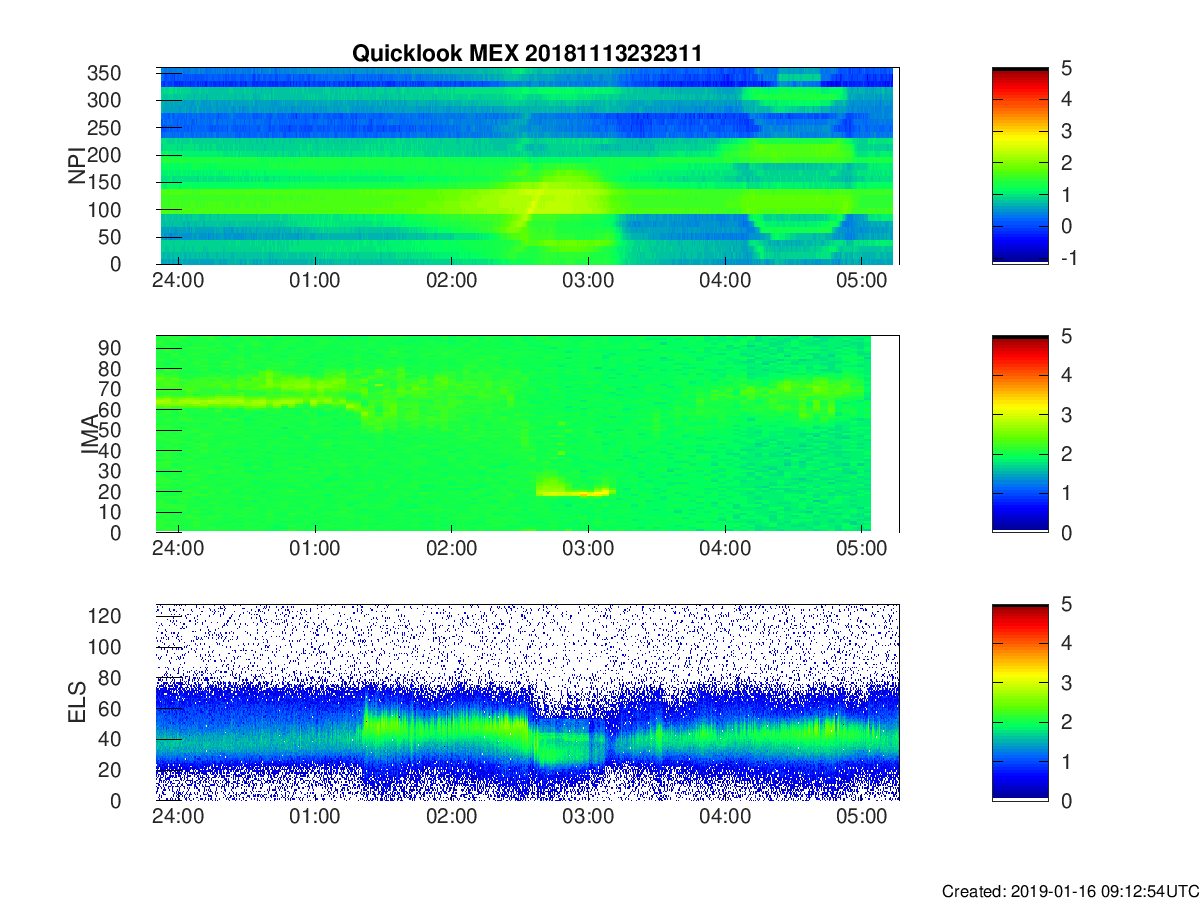Click the colorbar beside the NPI plot
This screenshot has width=1200, height=900.
tap(1020, 166)
